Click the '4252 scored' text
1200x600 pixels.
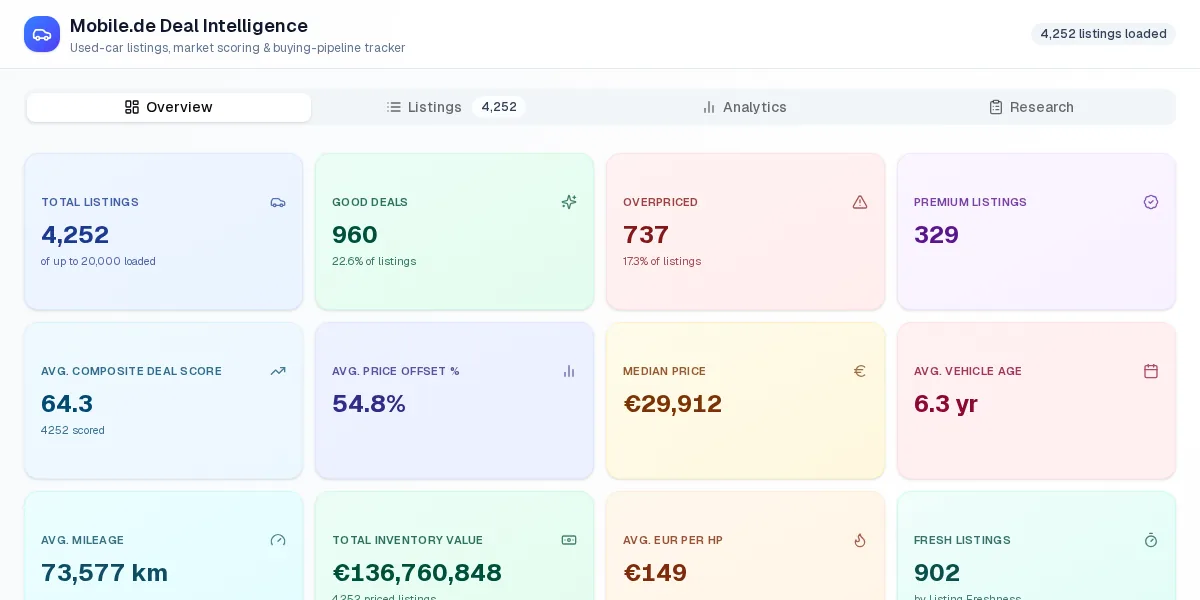[x=73, y=430]
